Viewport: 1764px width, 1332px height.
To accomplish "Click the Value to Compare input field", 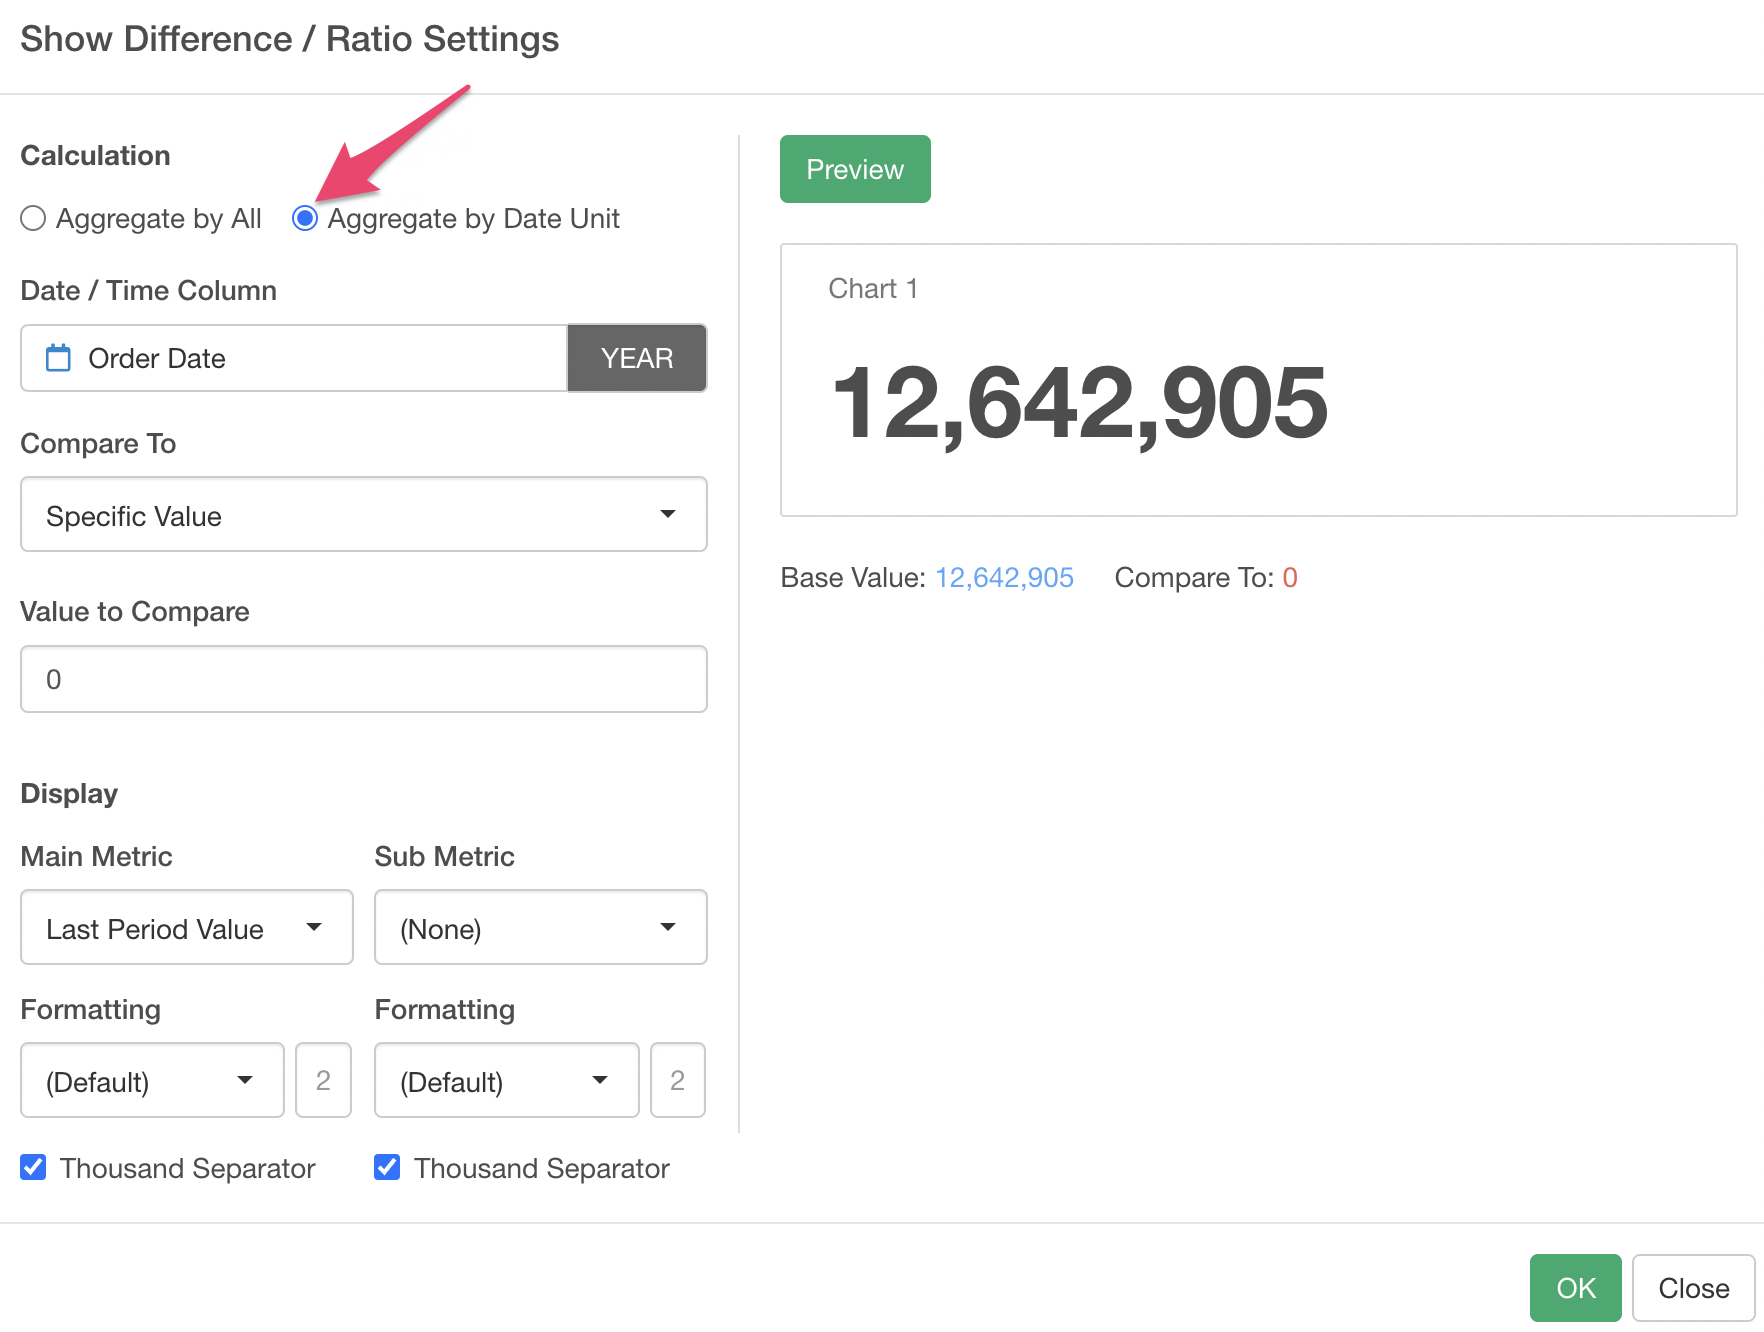I will coord(364,679).
